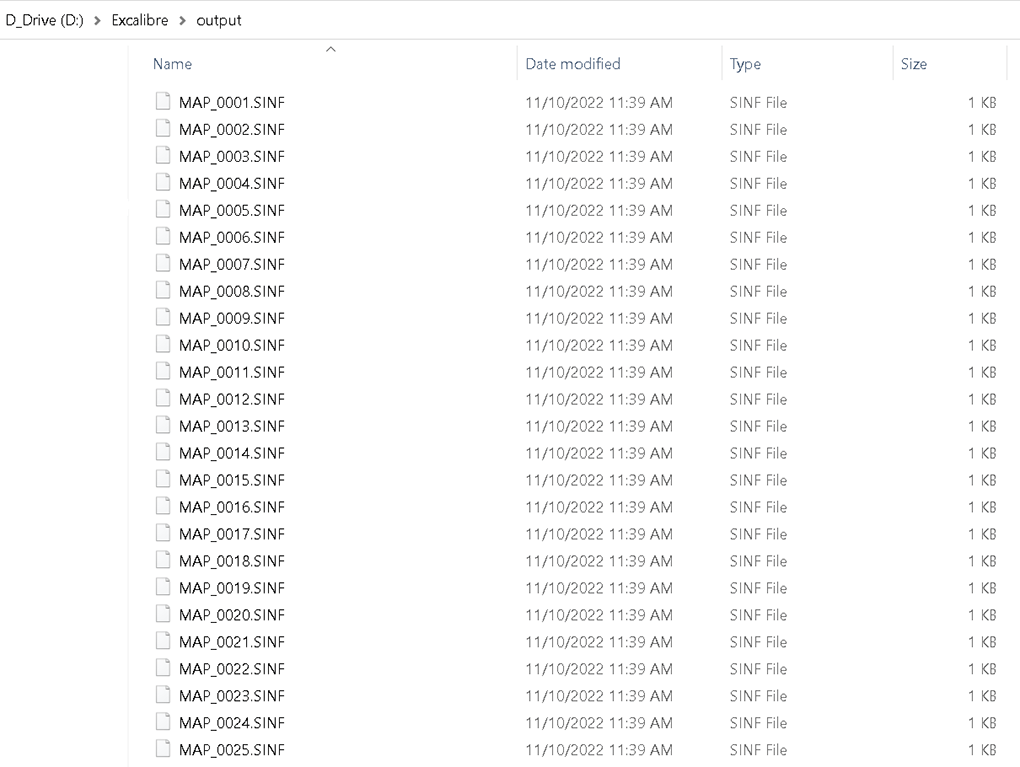Click the date modified of MAP_0021.SINF
The width and height of the screenshot is (1020, 767).
click(599, 643)
